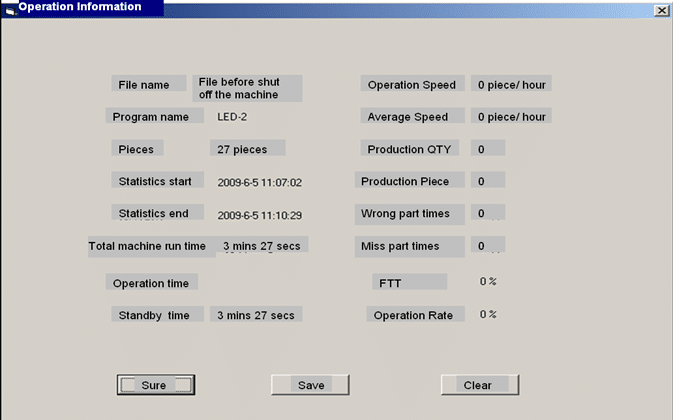Clear the statistics with the Clear button
Image resolution: width=673 pixels, height=420 pixels.
(480, 385)
